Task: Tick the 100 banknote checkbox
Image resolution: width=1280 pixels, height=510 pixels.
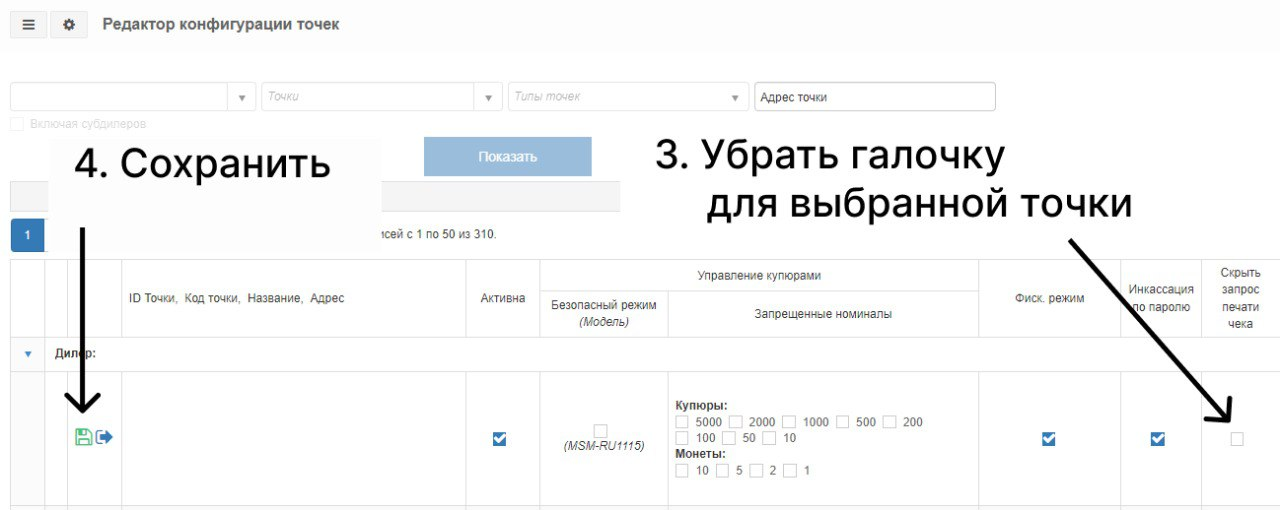Action: tap(682, 438)
